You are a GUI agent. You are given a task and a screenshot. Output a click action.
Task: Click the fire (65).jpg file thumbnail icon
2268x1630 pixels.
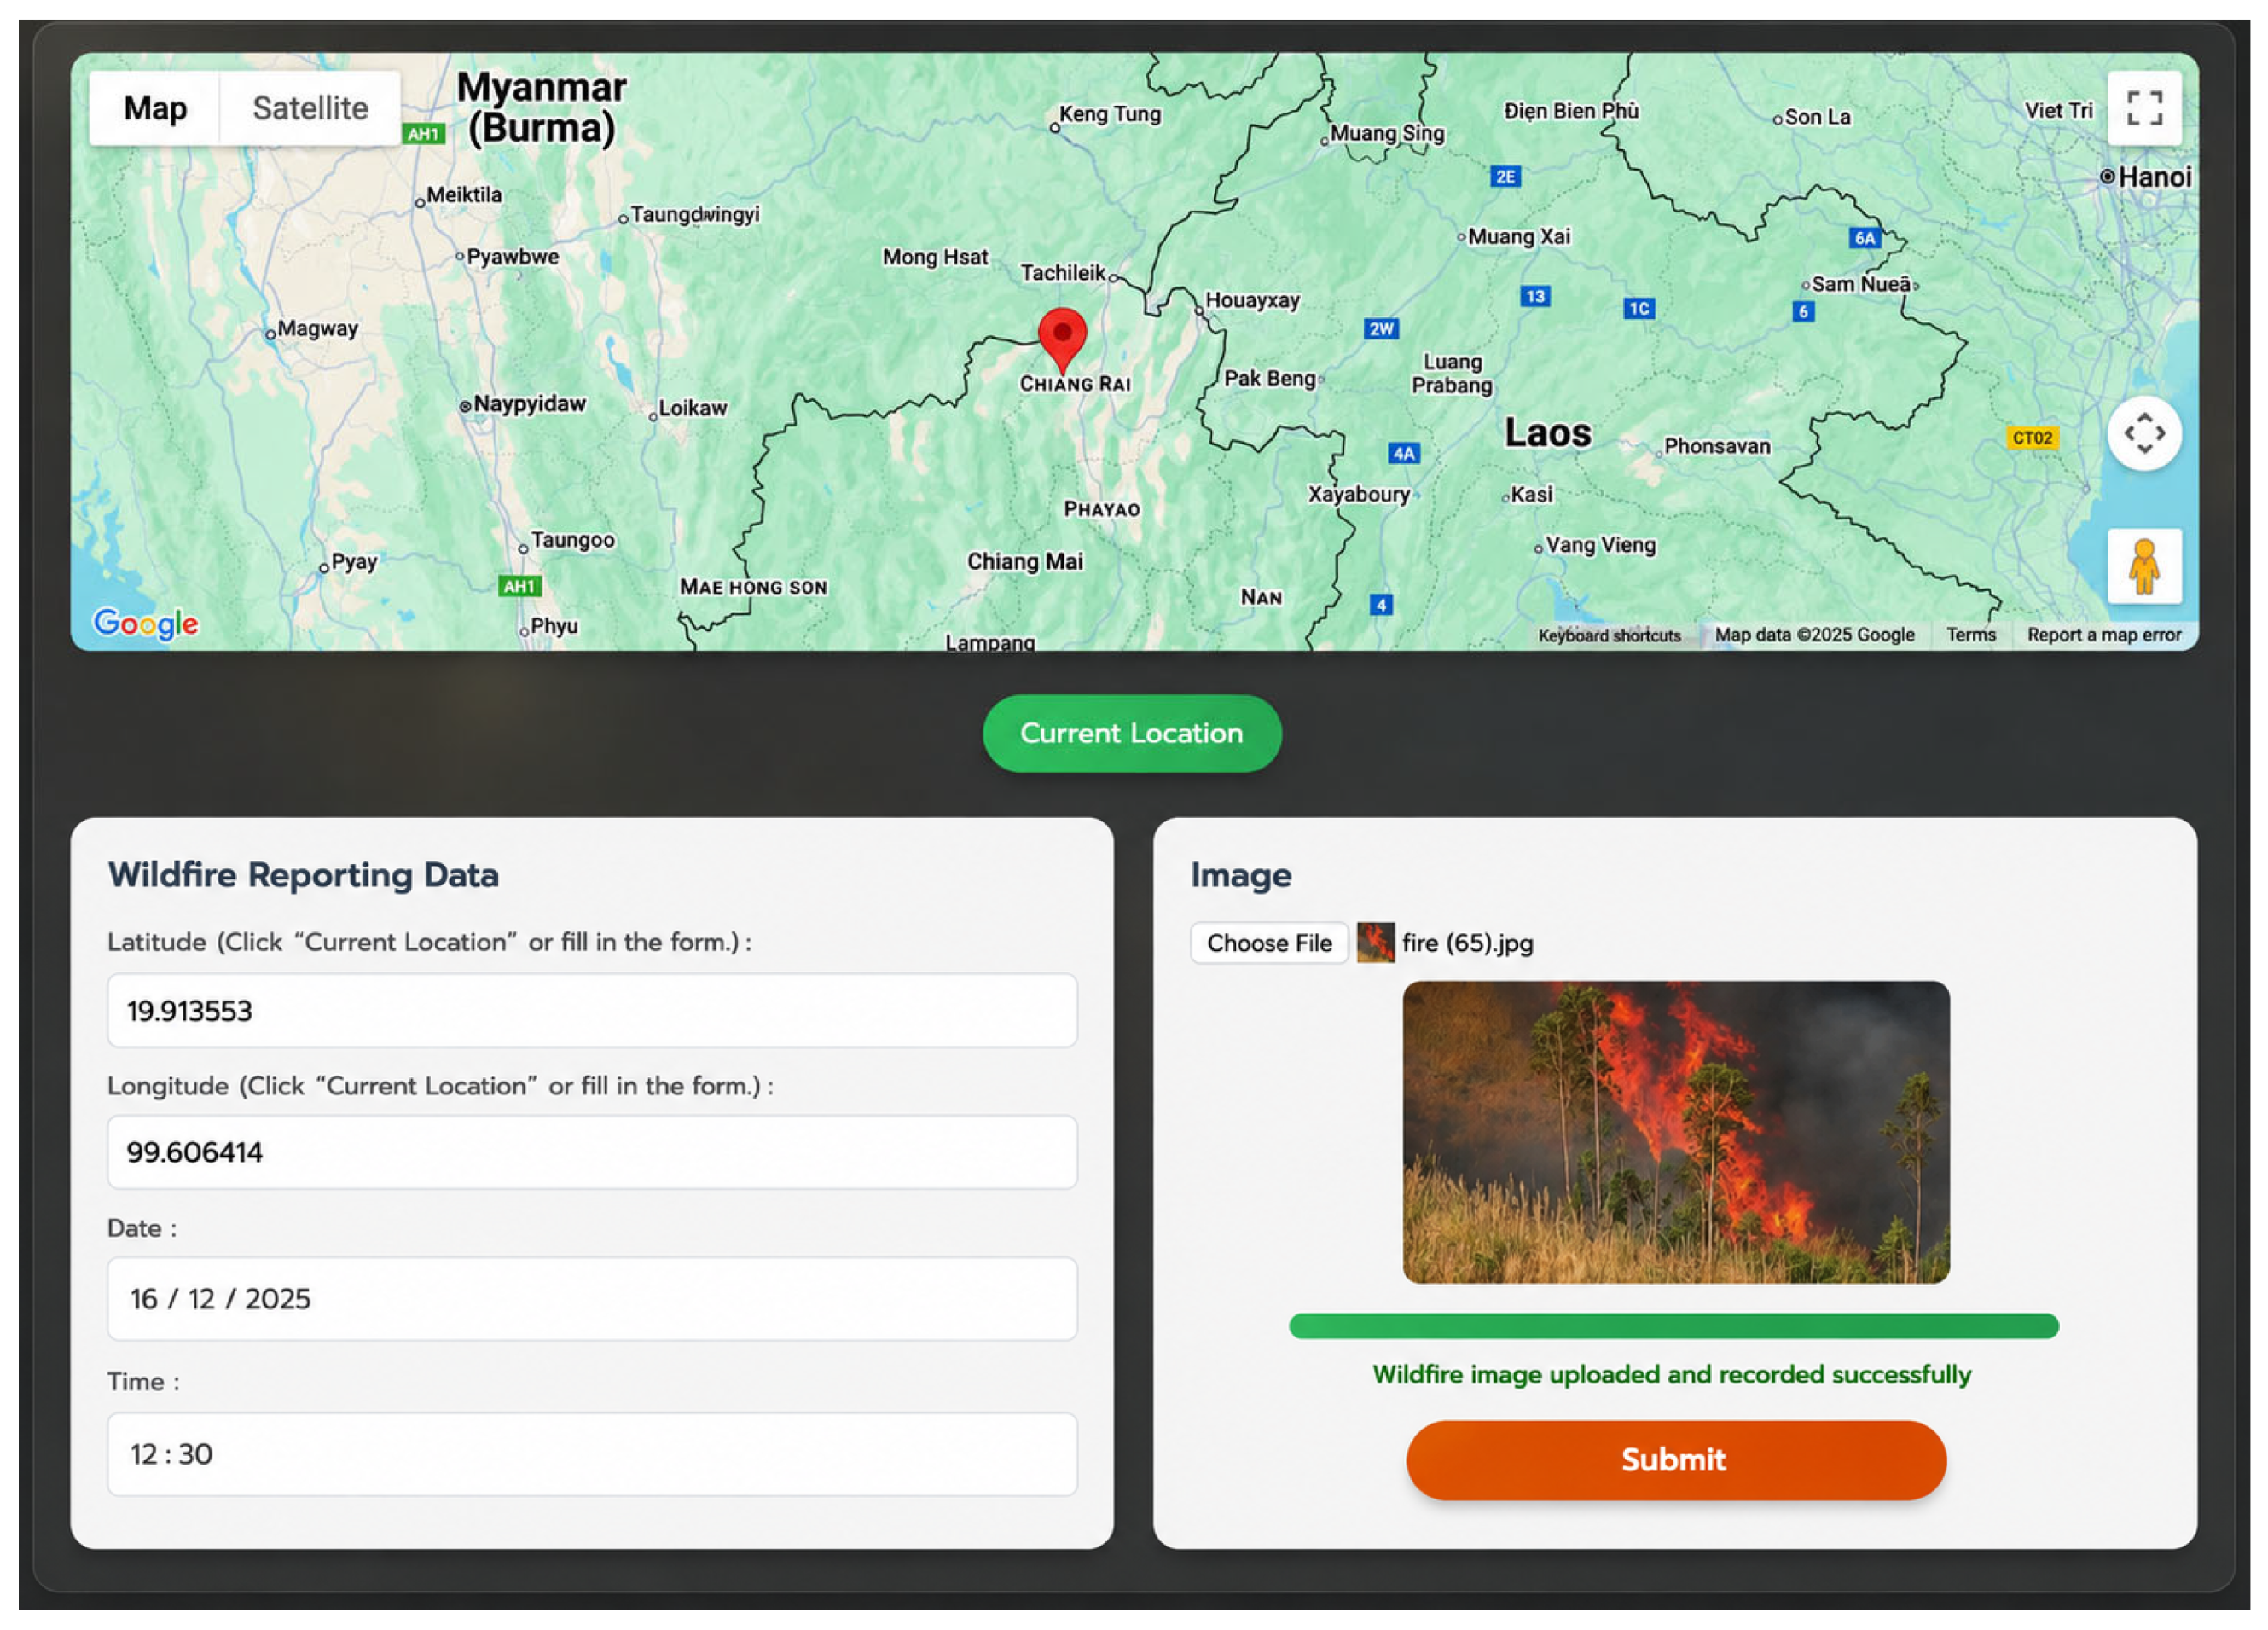(x=1375, y=943)
